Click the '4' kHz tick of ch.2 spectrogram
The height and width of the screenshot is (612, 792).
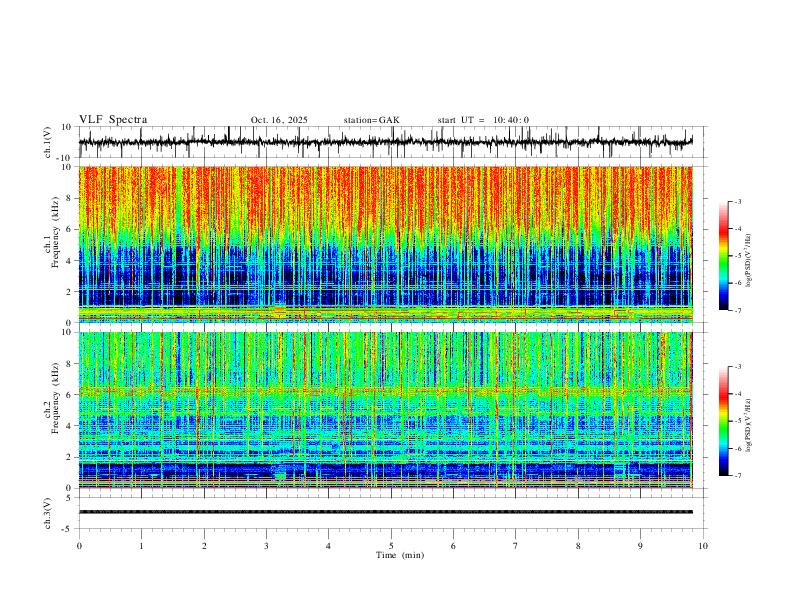(70, 426)
